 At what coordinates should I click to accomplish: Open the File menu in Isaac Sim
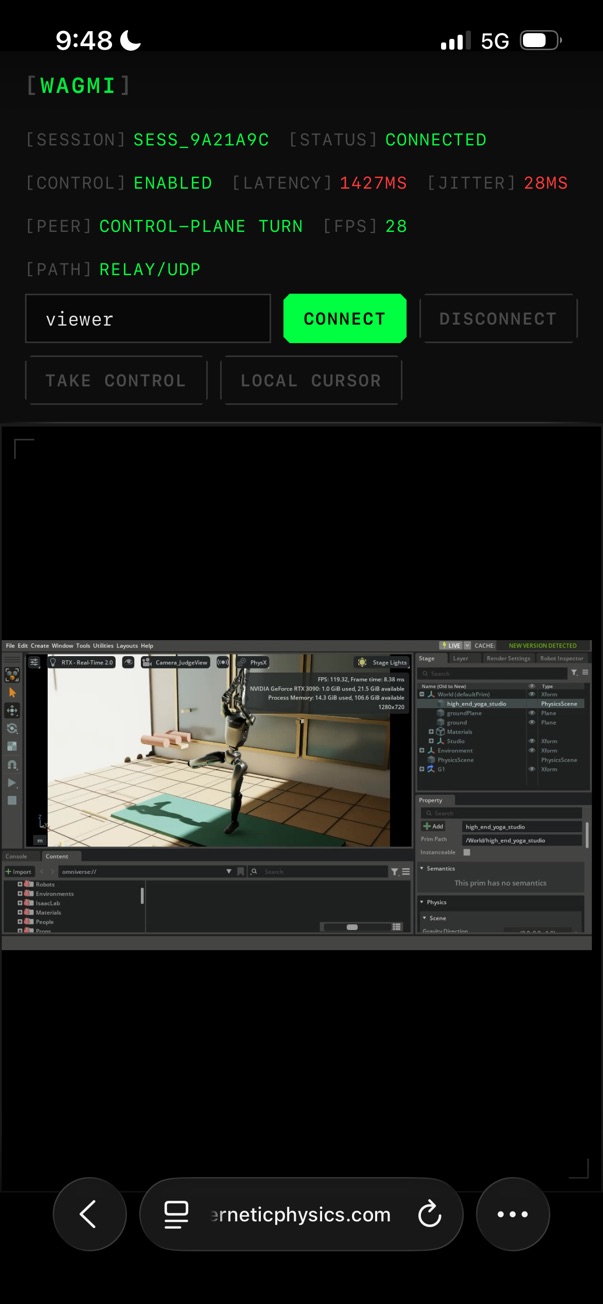(10, 646)
